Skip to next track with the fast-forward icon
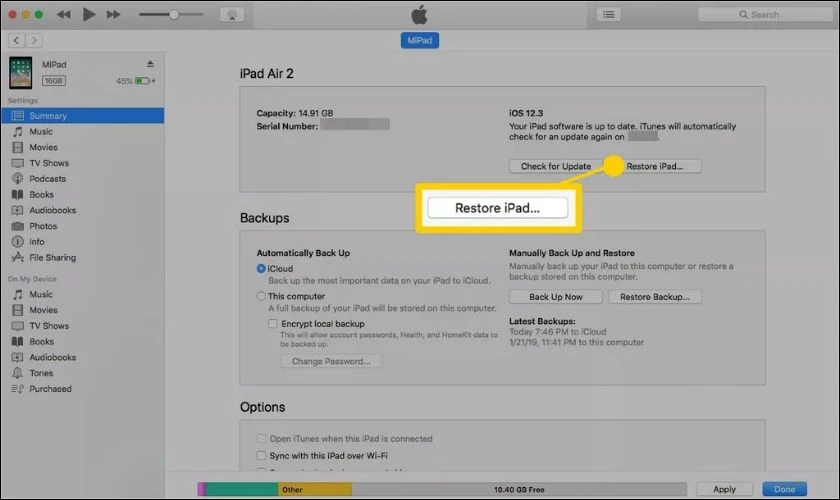Screen dimensions: 840x500 coord(113,14)
